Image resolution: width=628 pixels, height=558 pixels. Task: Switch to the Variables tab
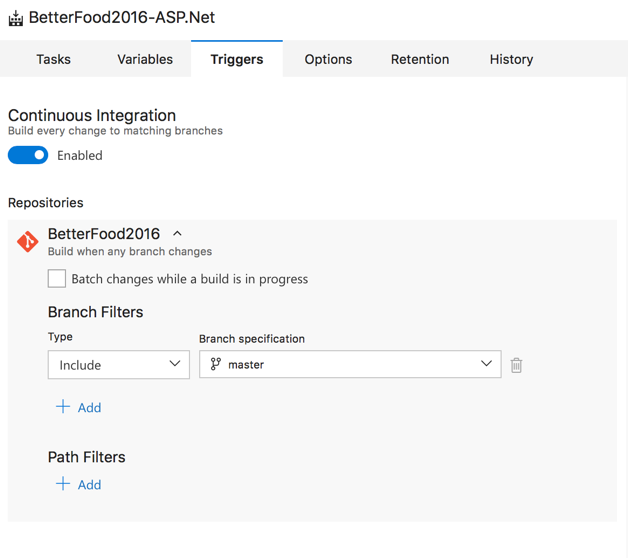pos(145,59)
